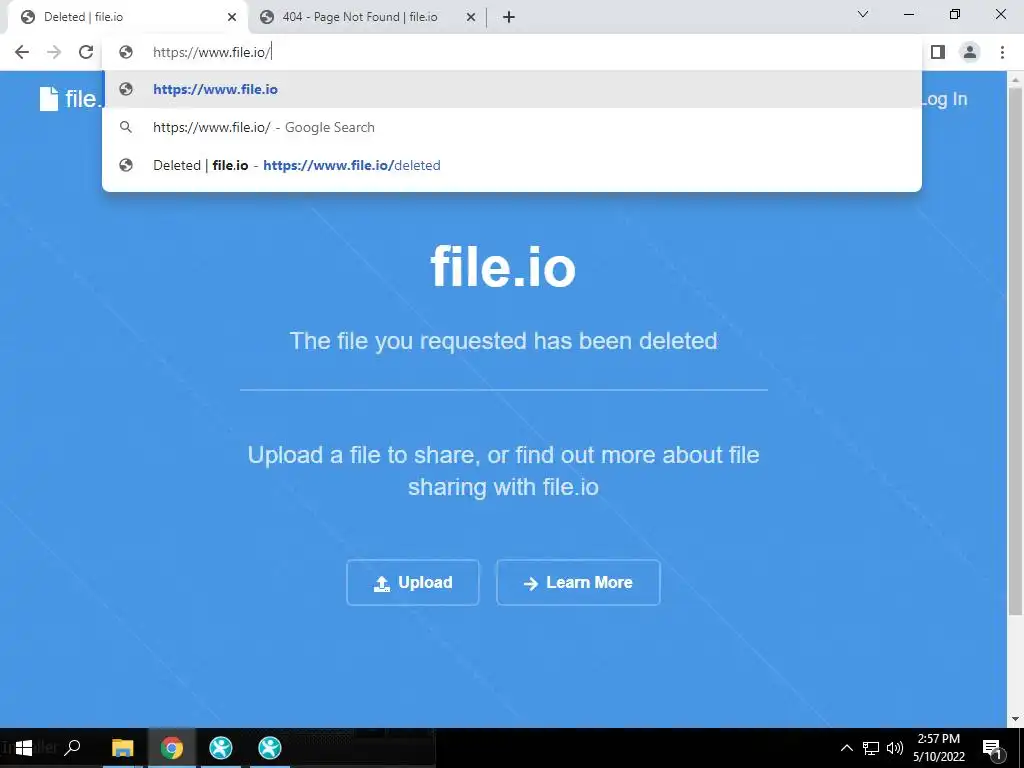Screen dimensions: 1024x768
Task: Open the notification center icon
Action: tap(993, 748)
